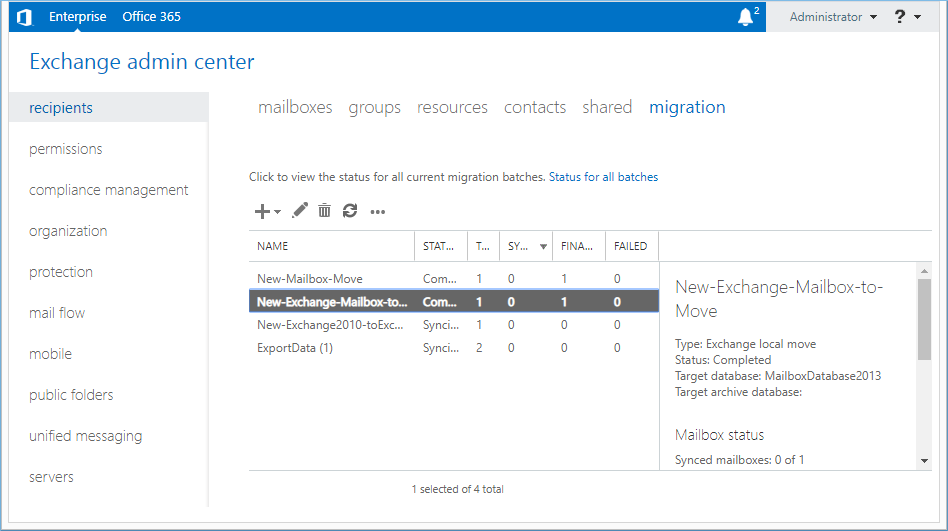Open the mail flow section
948x531 pixels.
click(x=57, y=313)
